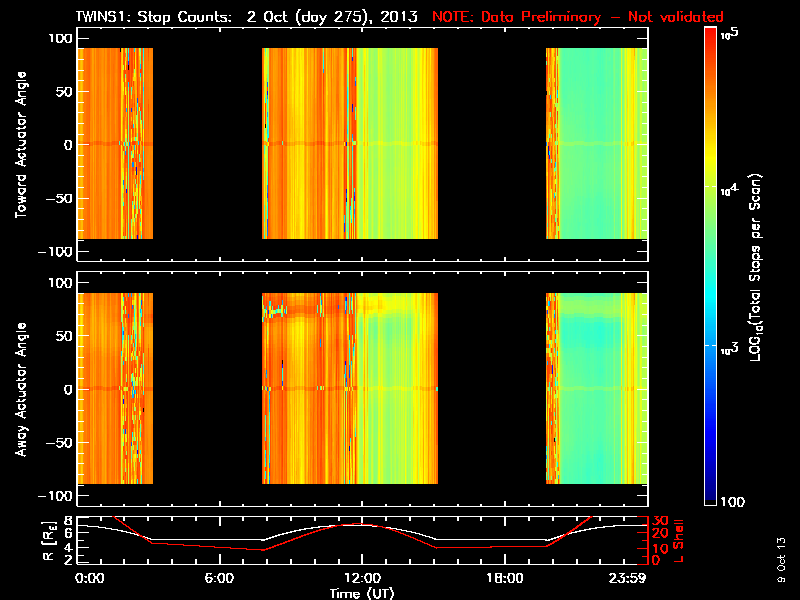Select the 12:00 time tick label
The image size is (800, 600).
[x=361, y=578]
